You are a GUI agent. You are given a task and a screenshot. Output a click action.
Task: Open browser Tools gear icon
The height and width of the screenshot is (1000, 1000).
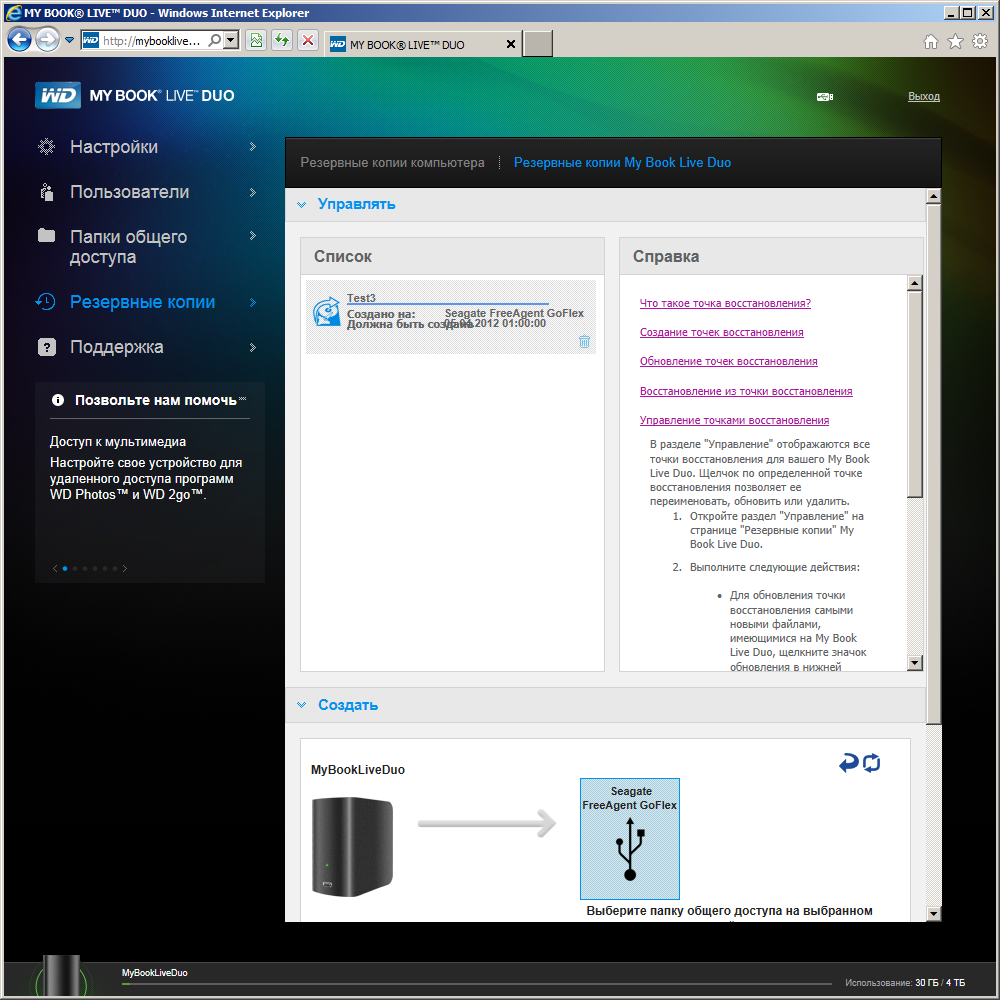980,42
